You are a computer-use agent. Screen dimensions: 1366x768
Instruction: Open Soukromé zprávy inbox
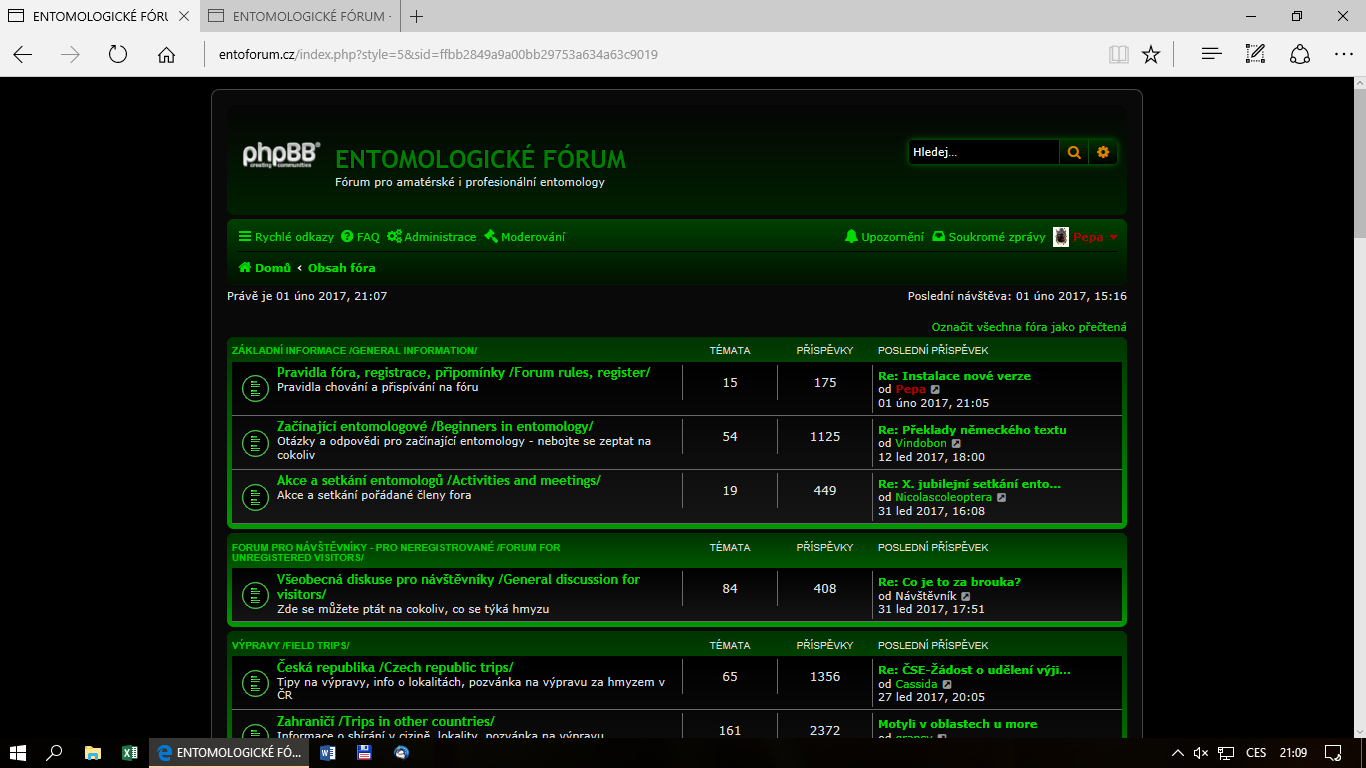coord(988,237)
